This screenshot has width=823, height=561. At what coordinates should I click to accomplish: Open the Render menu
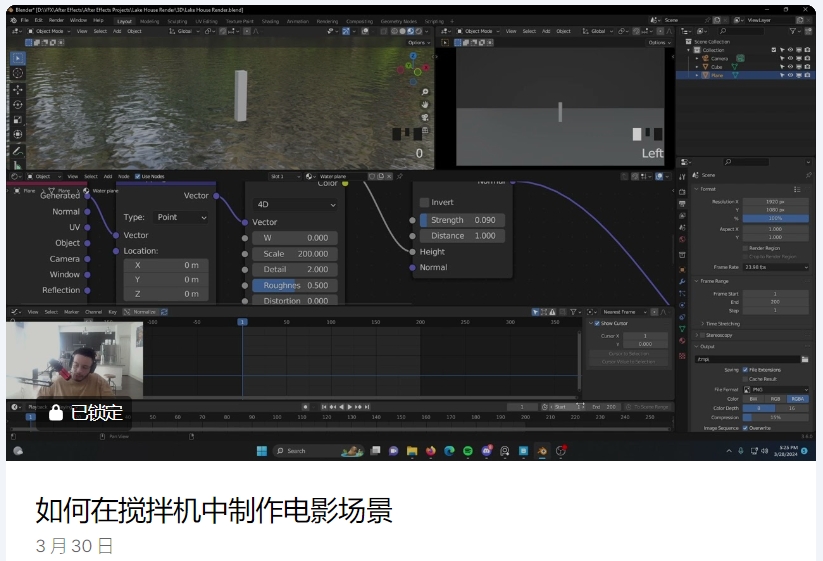click(x=56, y=20)
